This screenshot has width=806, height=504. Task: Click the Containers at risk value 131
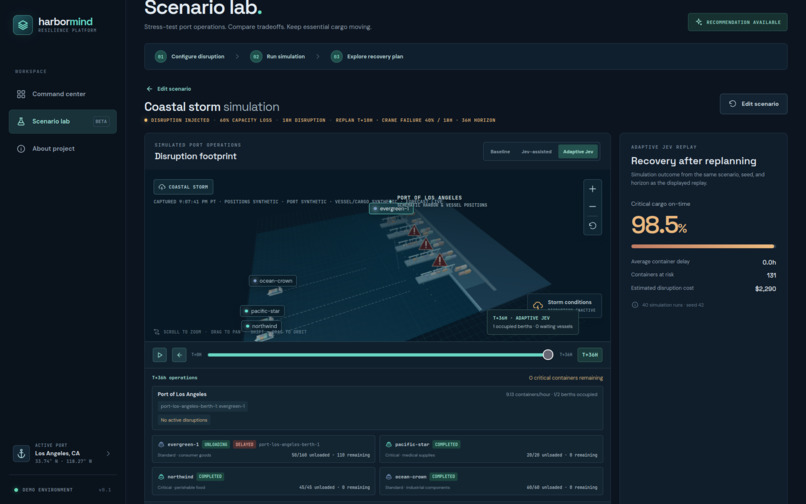pyautogui.click(x=771, y=276)
